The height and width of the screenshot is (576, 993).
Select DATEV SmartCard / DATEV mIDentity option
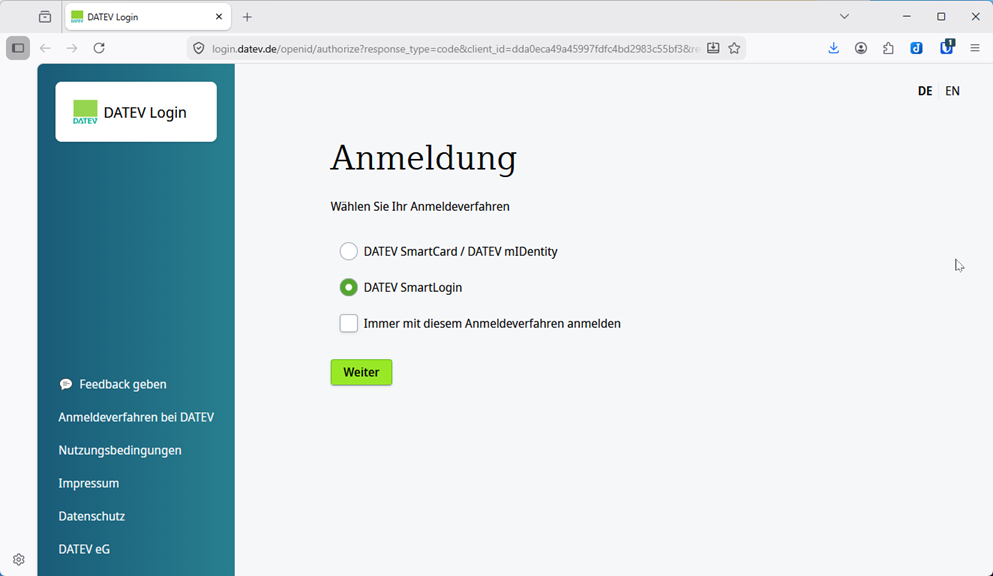tap(348, 251)
